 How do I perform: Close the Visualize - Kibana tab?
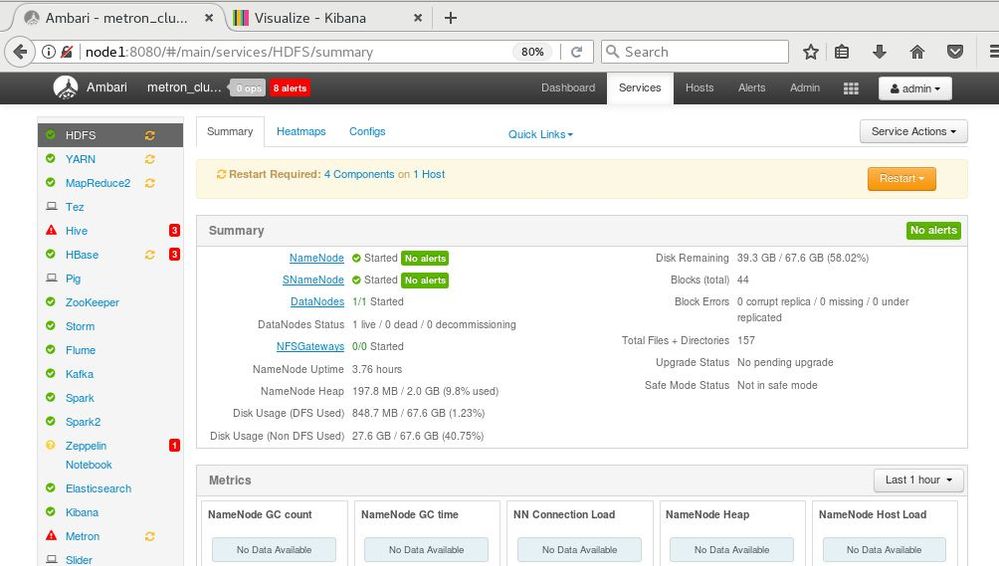tap(417, 18)
